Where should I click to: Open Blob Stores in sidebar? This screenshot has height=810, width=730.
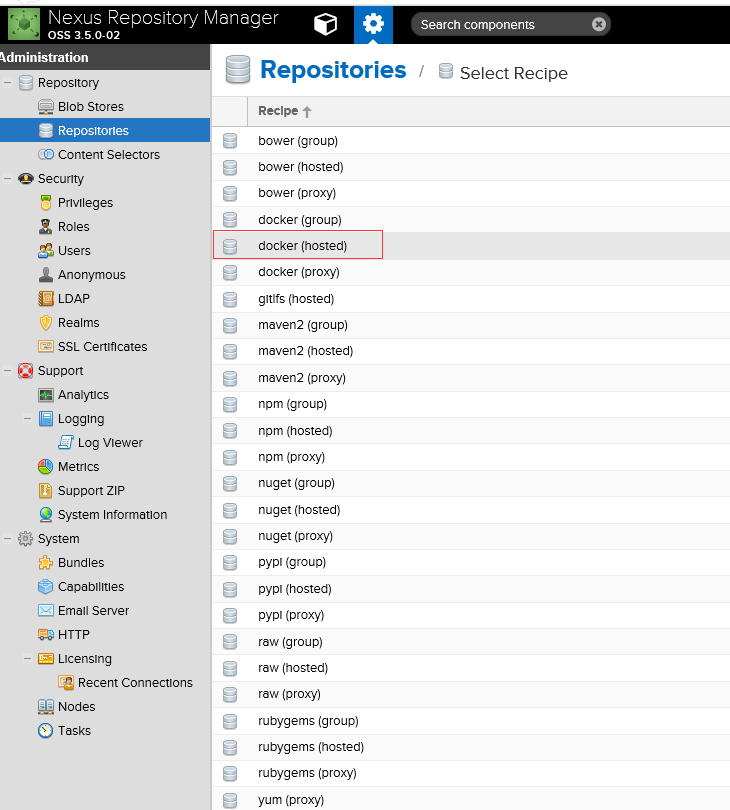click(x=90, y=107)
